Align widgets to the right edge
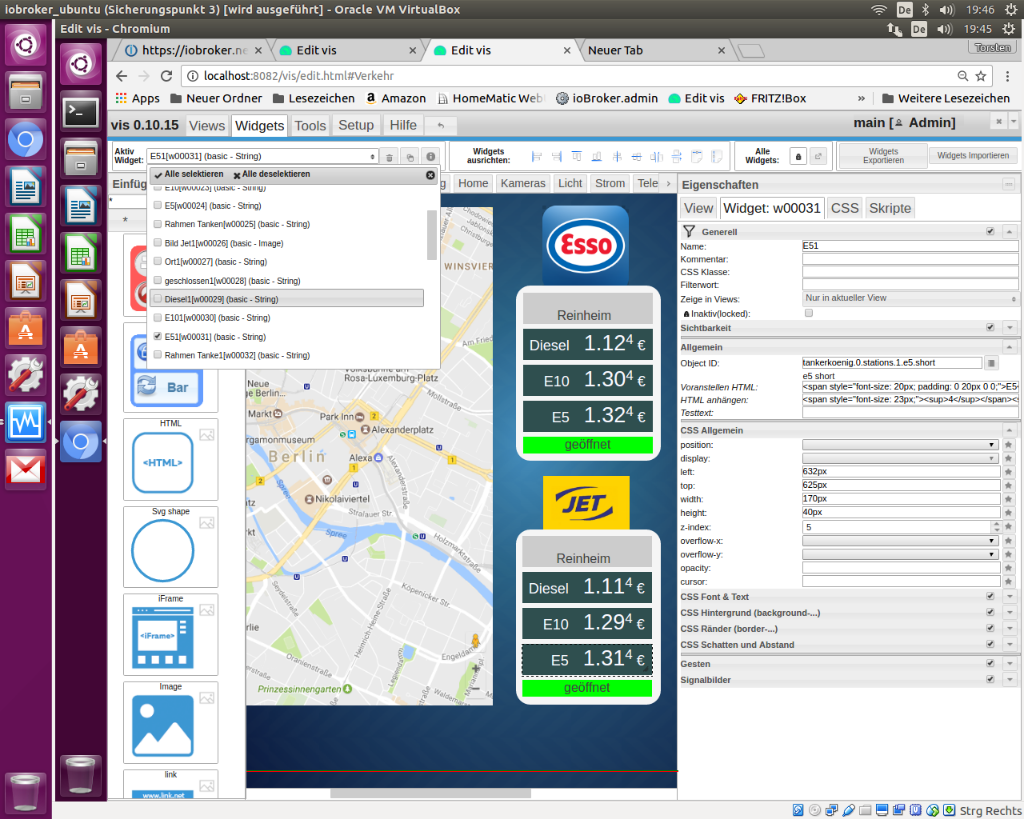1024x819 pixels. [x=556, y=156]
